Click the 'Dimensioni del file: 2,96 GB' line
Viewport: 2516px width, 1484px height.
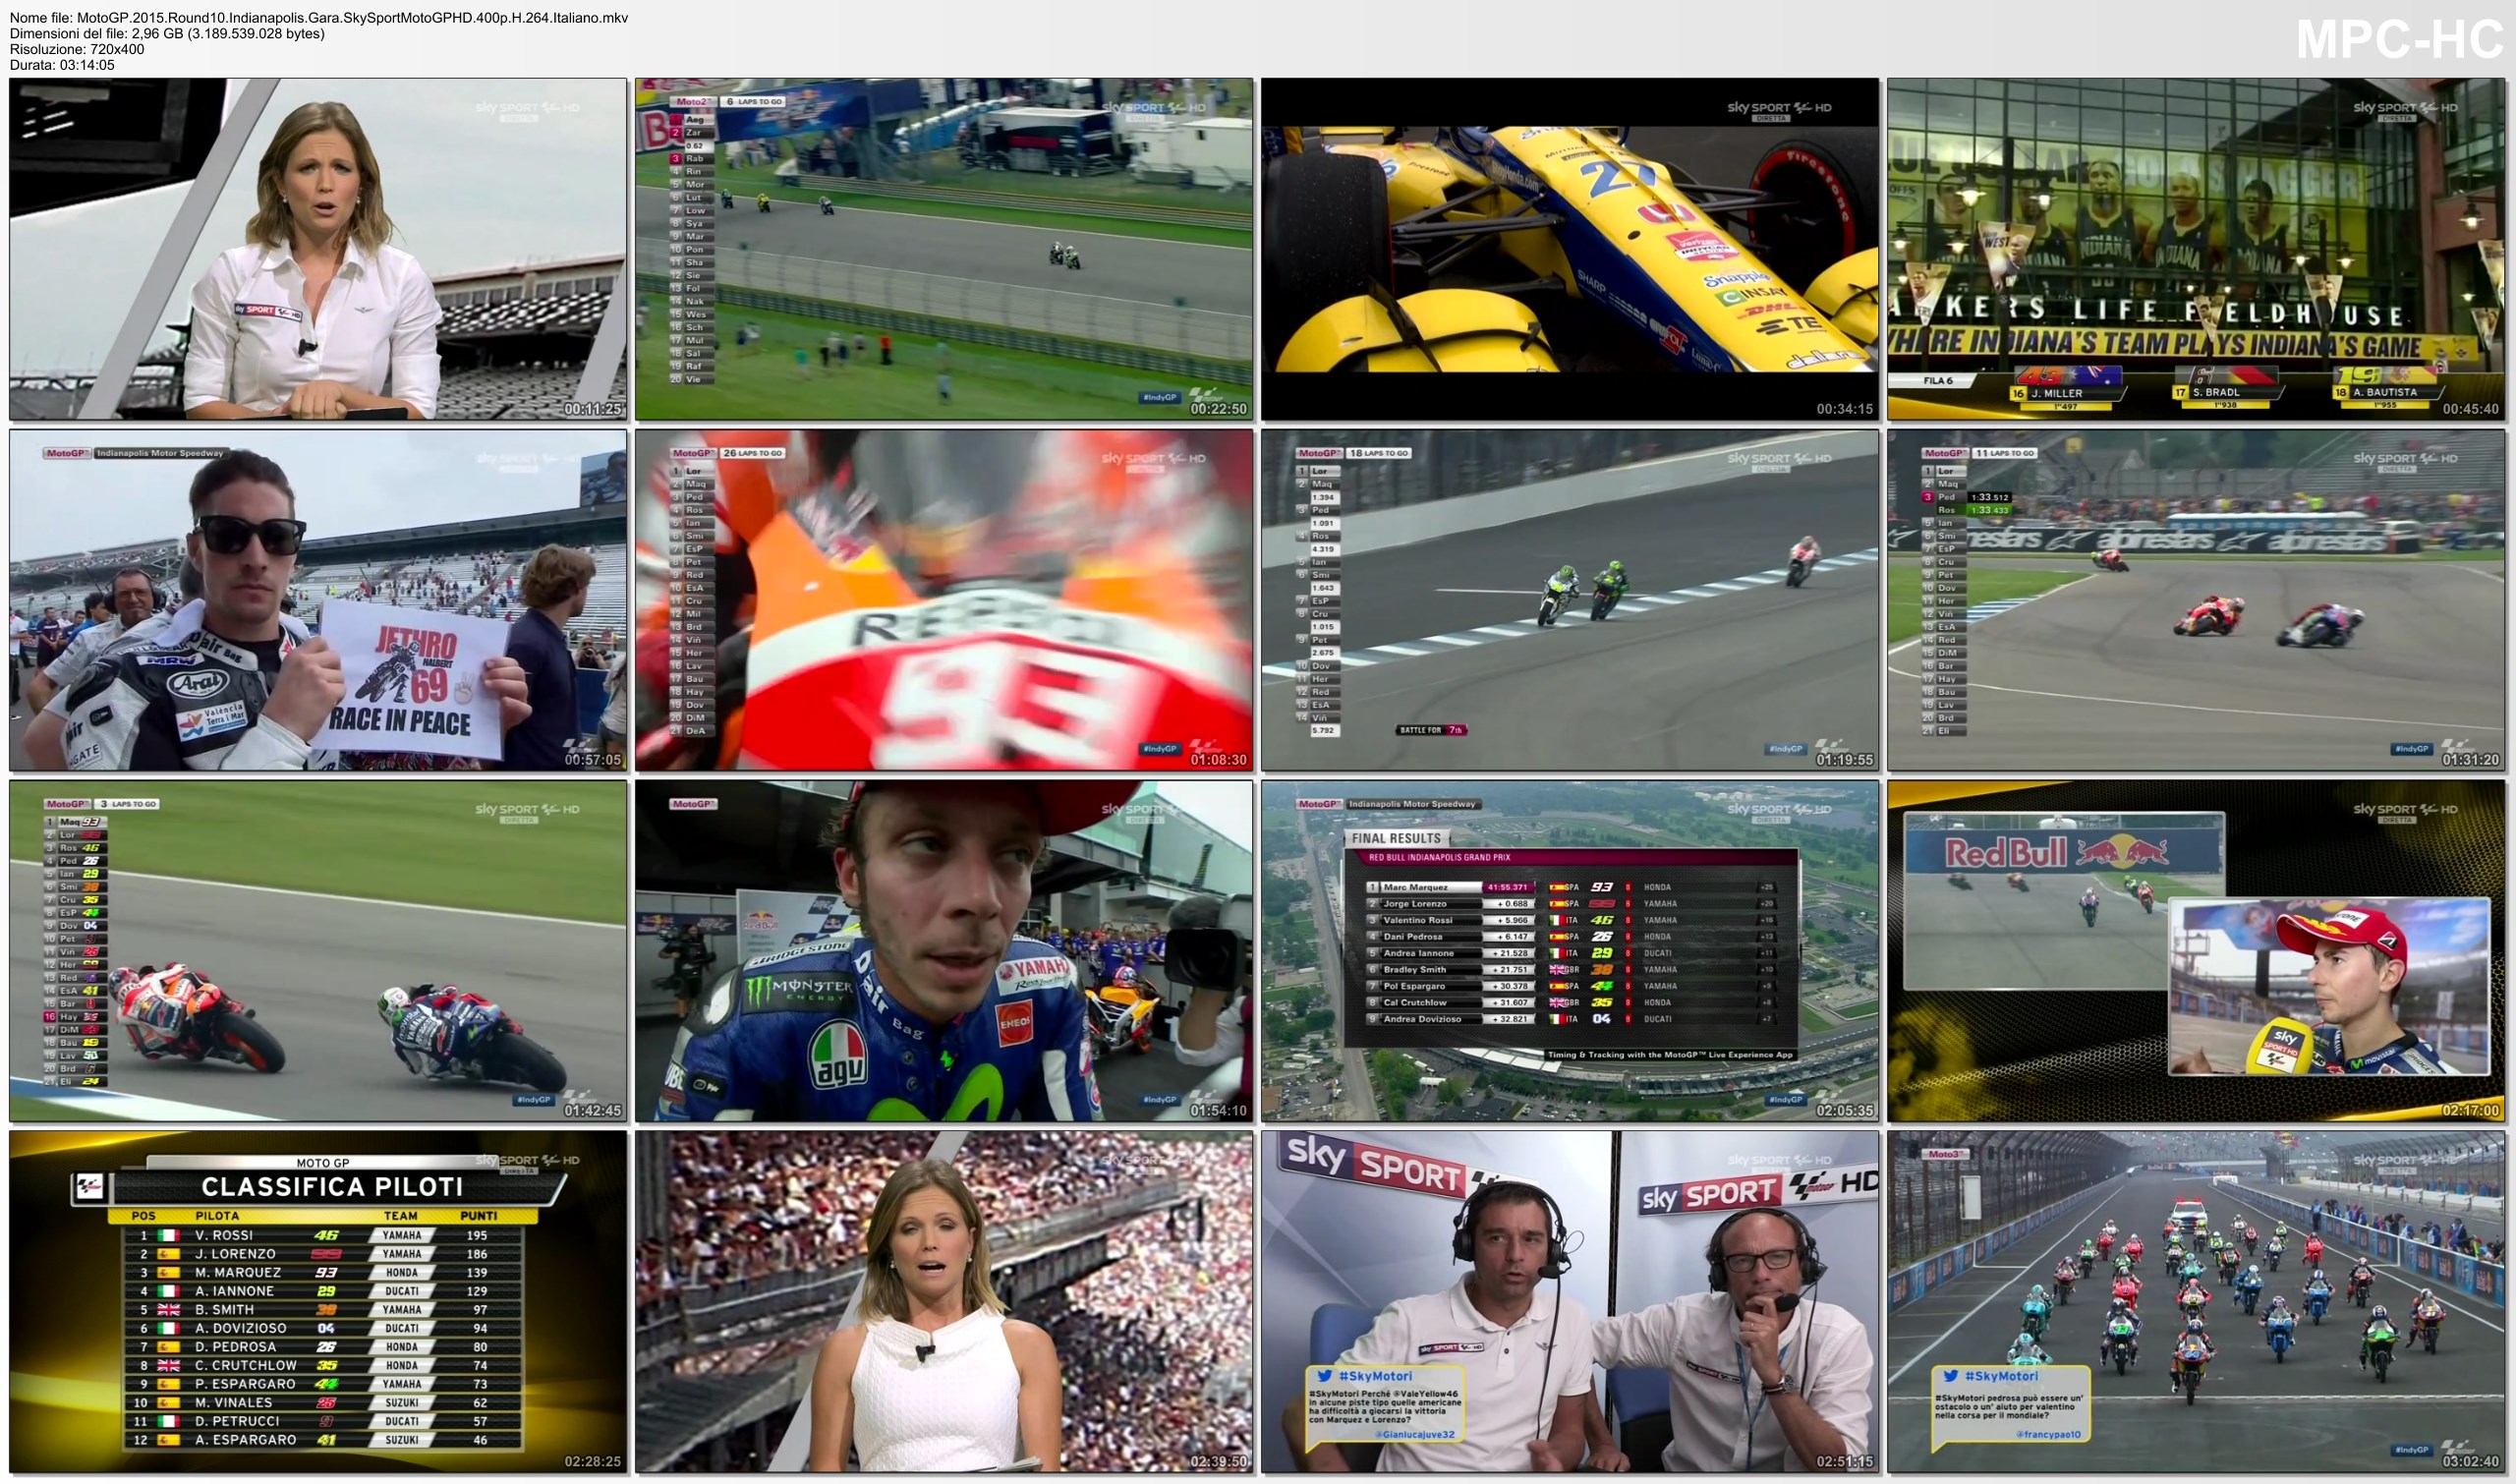167,34
